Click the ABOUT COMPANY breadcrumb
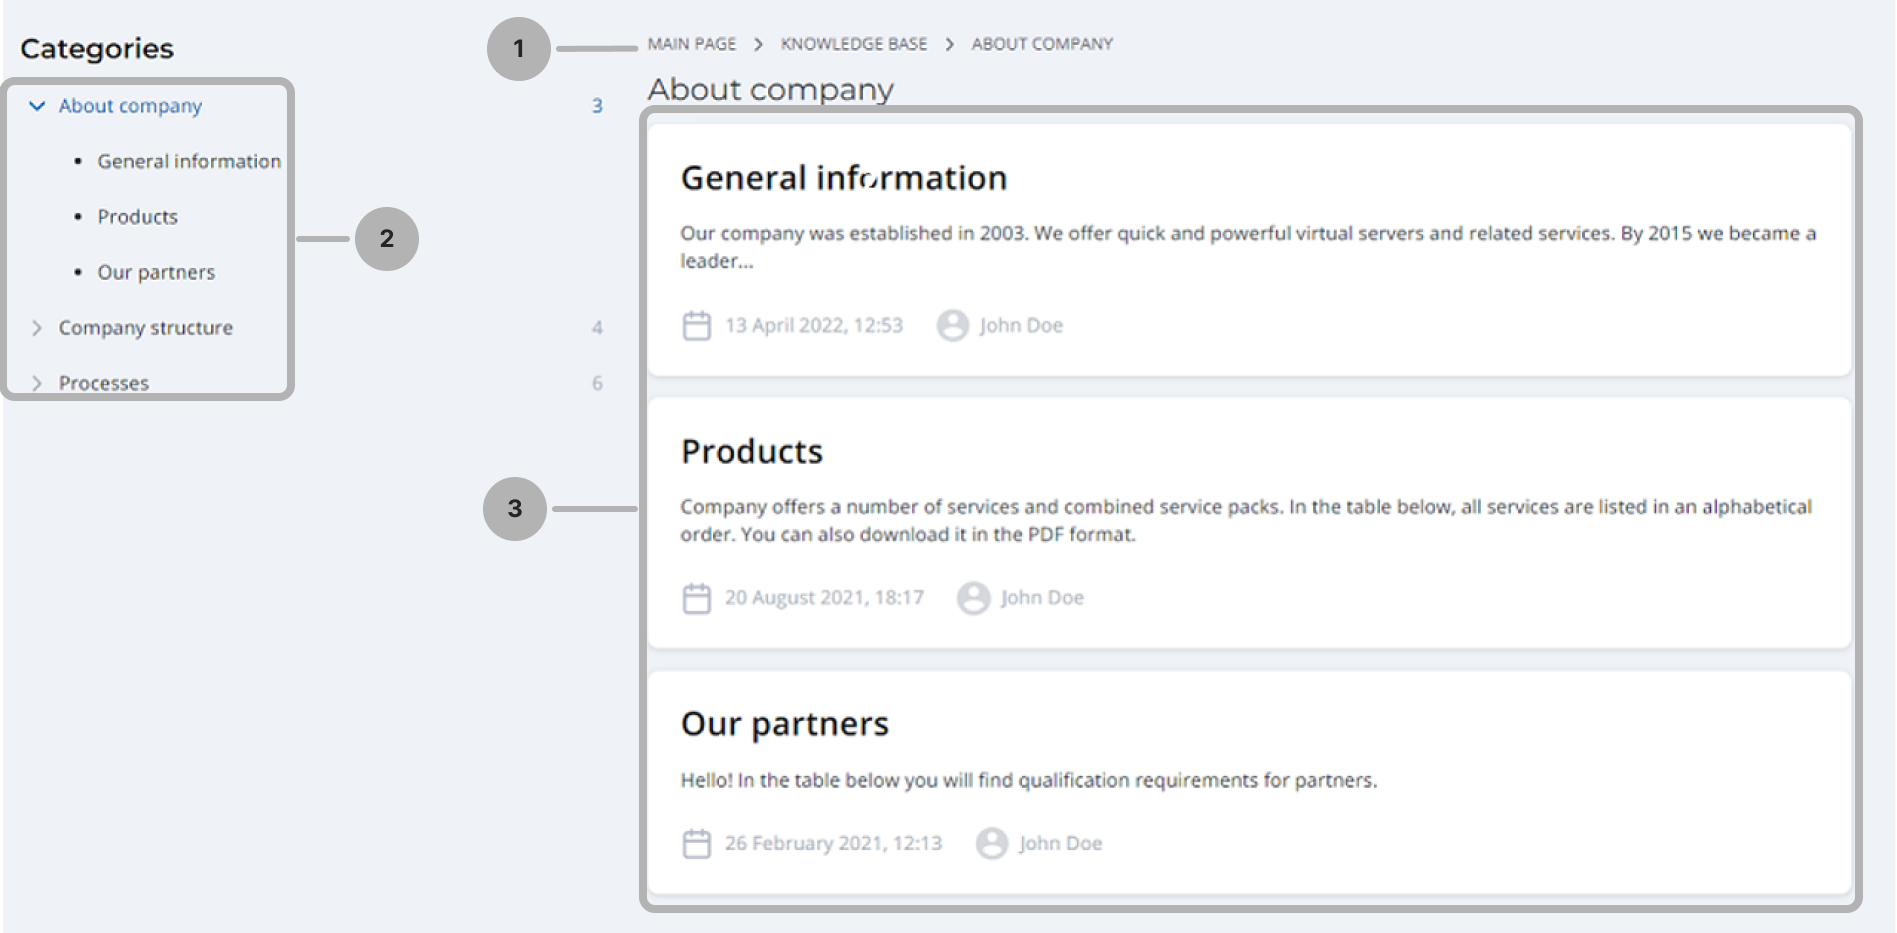 coord(1041,44)
